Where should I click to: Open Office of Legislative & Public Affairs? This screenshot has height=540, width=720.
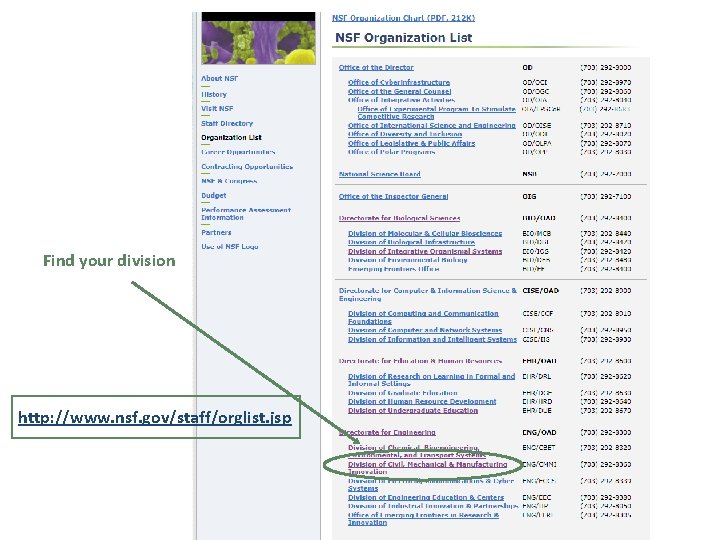tap(411, 143)
